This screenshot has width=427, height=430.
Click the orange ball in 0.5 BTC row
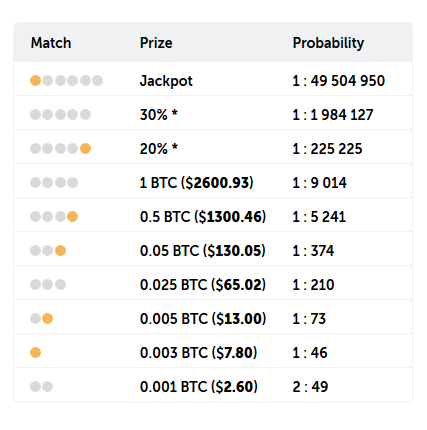(x=72, y=217)
